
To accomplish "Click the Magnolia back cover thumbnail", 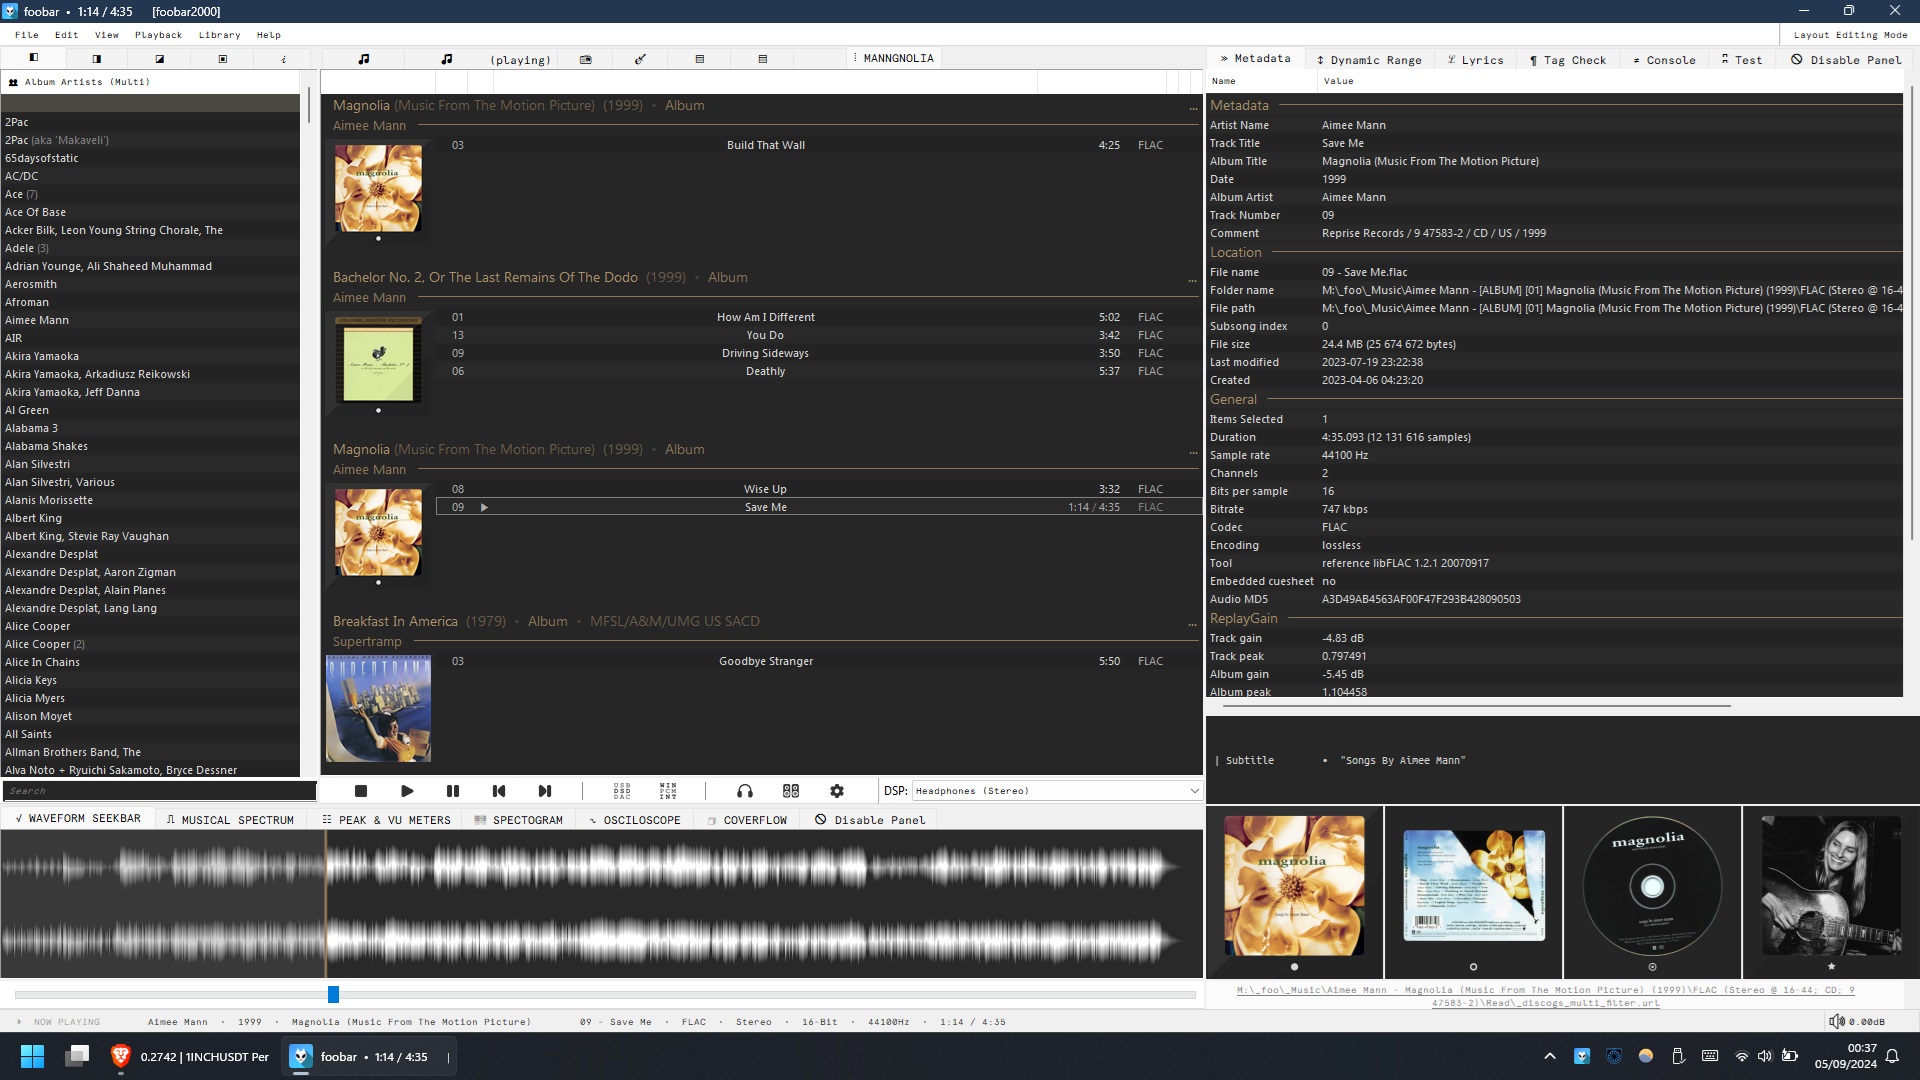I will click(1474, 885).
